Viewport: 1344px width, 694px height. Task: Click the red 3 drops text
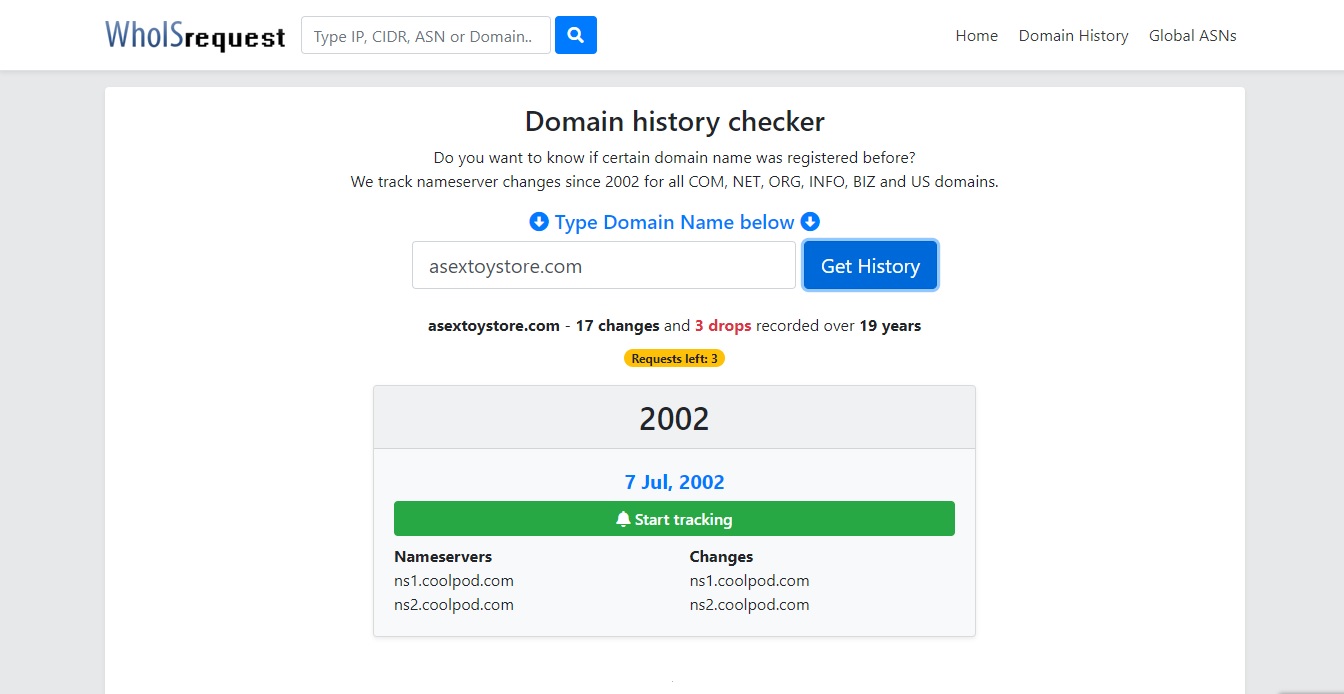click(x=723, y=325)
